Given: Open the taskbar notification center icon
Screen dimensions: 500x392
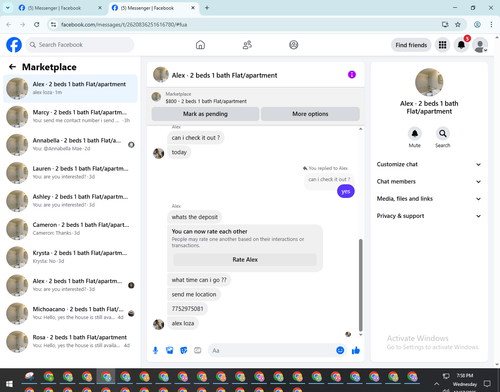Looking at the screenshot, I should (487, 384).
